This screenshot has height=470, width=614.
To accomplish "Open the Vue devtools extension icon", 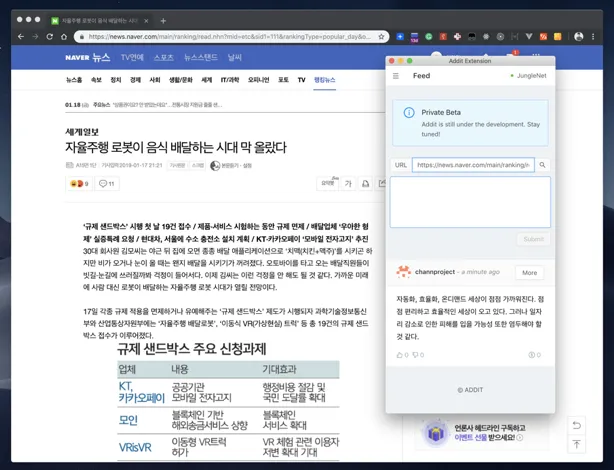I will pyautogui.click(x=529, y=36).
